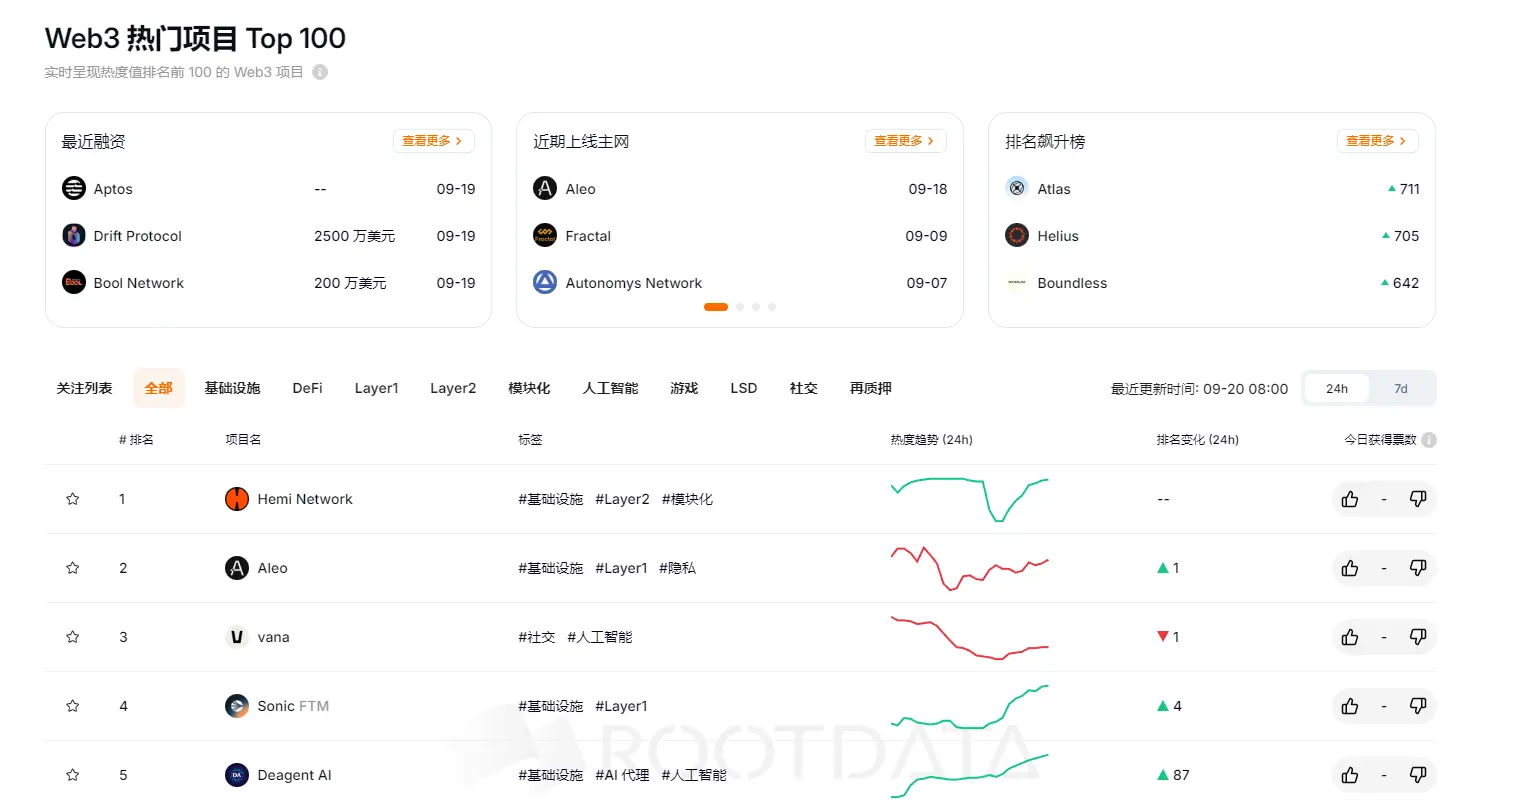Click the #隐私 tag on Aleo's row
This screenshot has height=809, width=1517.
677,567
